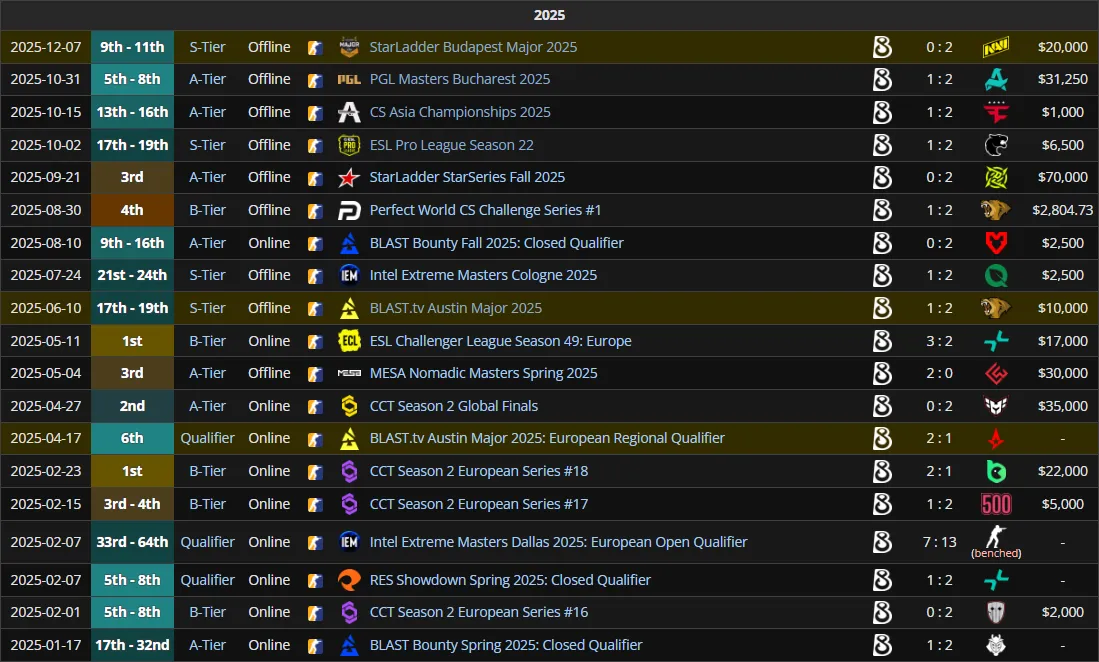The width and height of the screenshot is (1099, 662).
Task: Select the $70,000 prize value
Action: [1063, 177]
